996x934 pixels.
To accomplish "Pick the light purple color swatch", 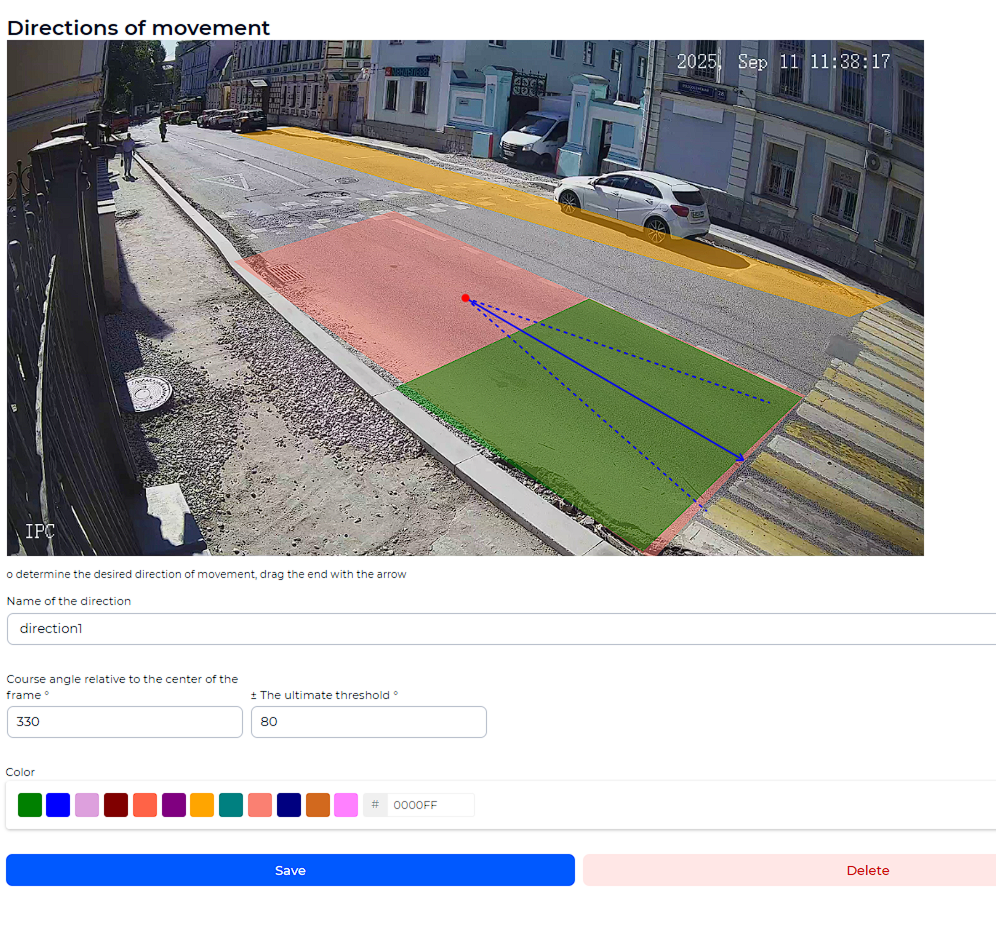I will coord(87,804).
